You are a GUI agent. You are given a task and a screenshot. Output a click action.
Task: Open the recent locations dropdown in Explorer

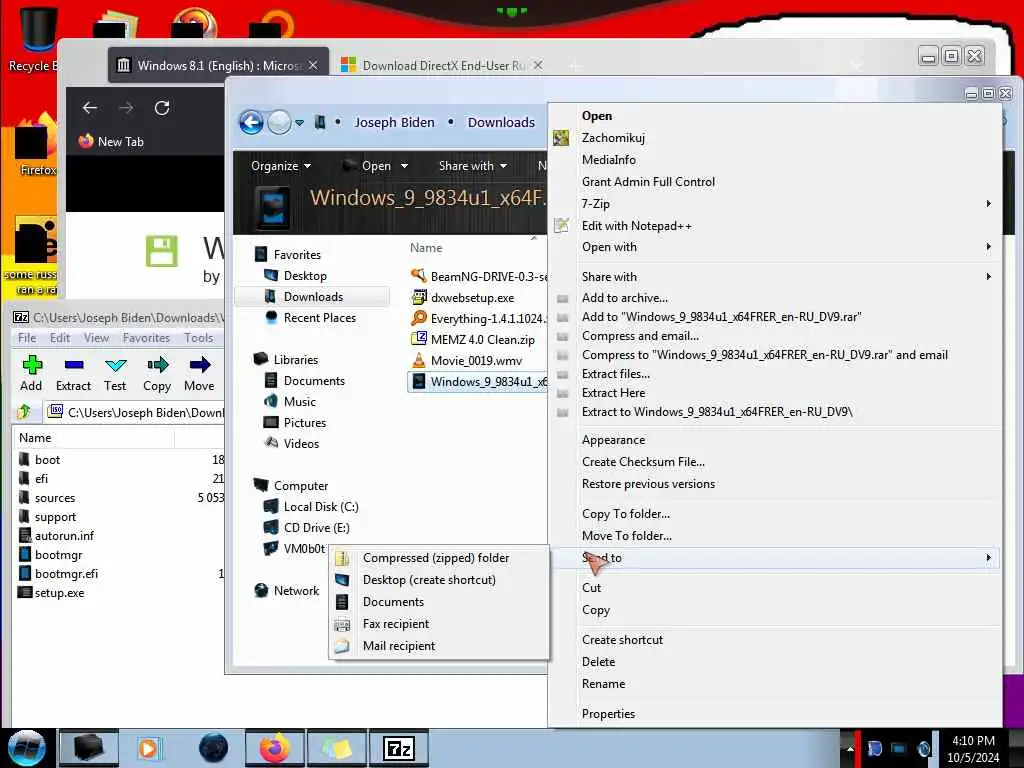pyautogui.click(x=299, y=123)
